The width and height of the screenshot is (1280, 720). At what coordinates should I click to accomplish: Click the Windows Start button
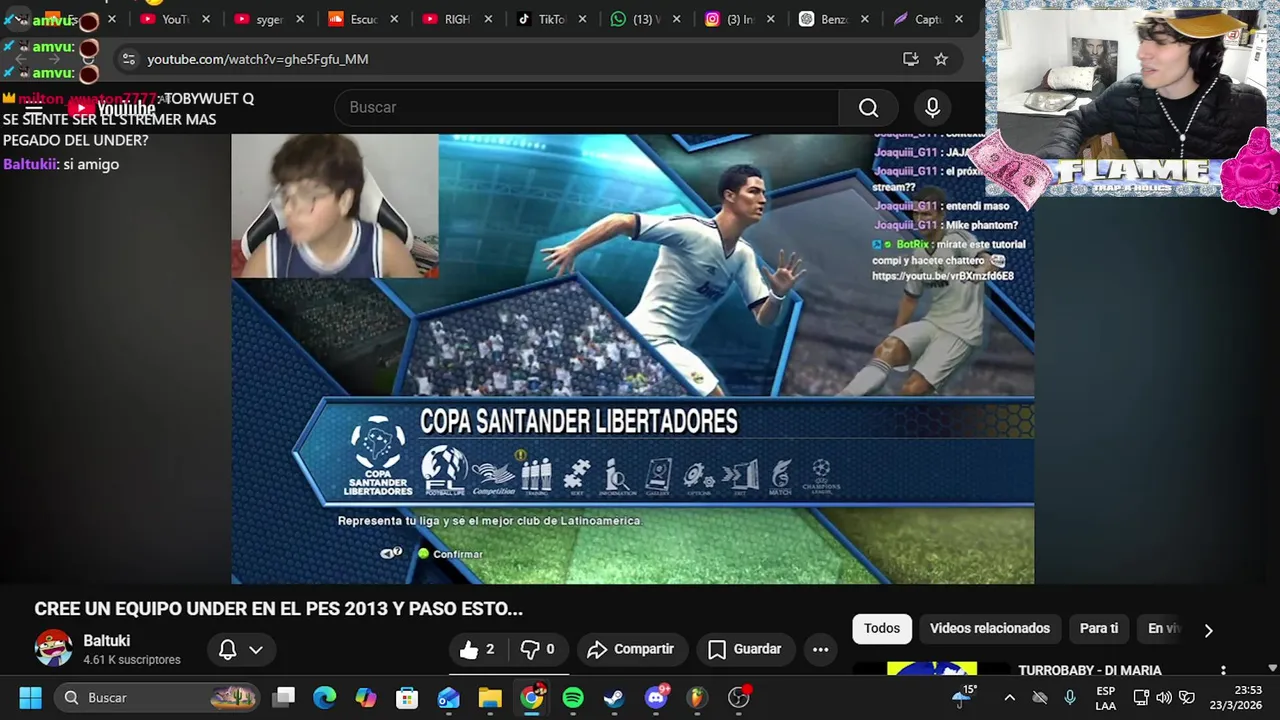[30, 698]
